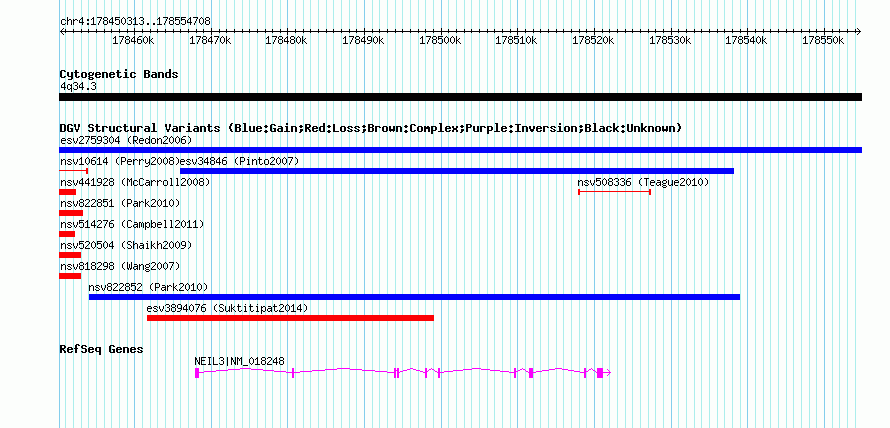
Task: Click the 178550k ruler position
Action: click(823, 41)
